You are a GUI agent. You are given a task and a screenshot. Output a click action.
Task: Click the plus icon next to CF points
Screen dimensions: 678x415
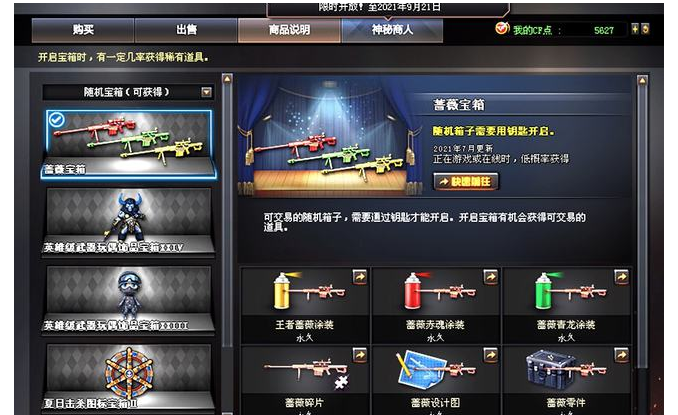[x=635, y=29]
